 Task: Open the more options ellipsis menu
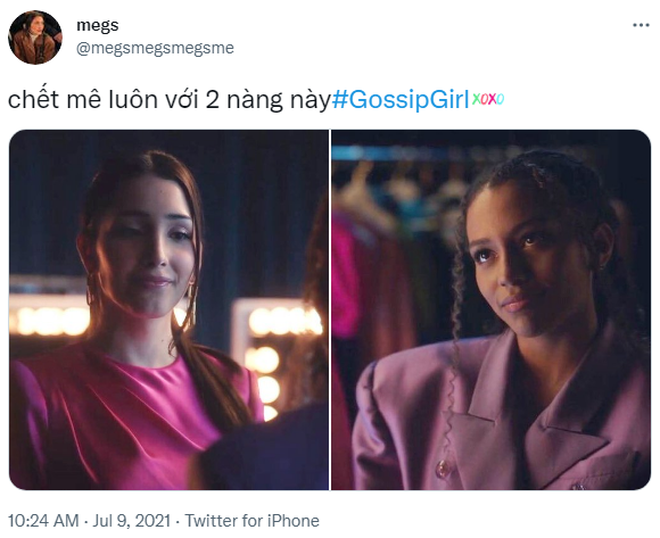tap(641, 26)
